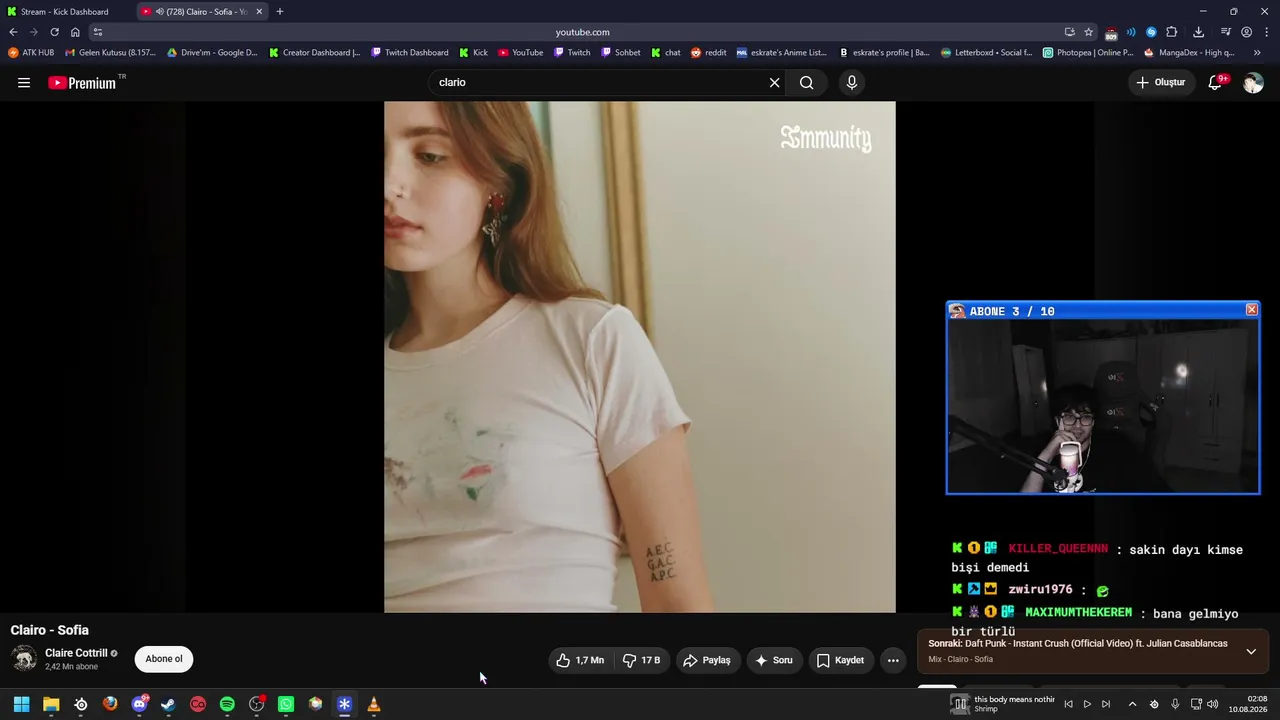Open the YouTube guide hamburger menu

[x=24, y=83]
